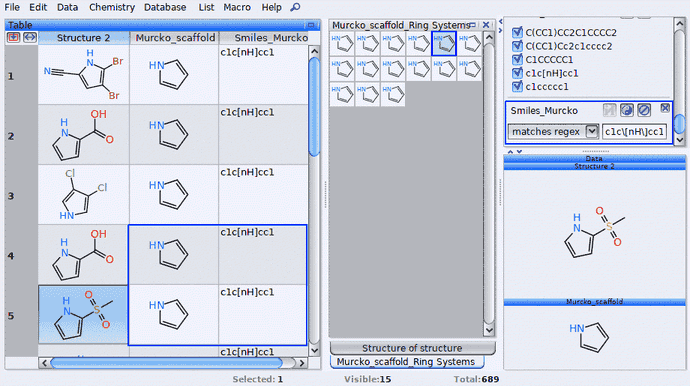Uncheck the c1c[nH]cc1 filter checkbox
The height and width of the screenshot is (386, 690).
[x=518, y=73]
